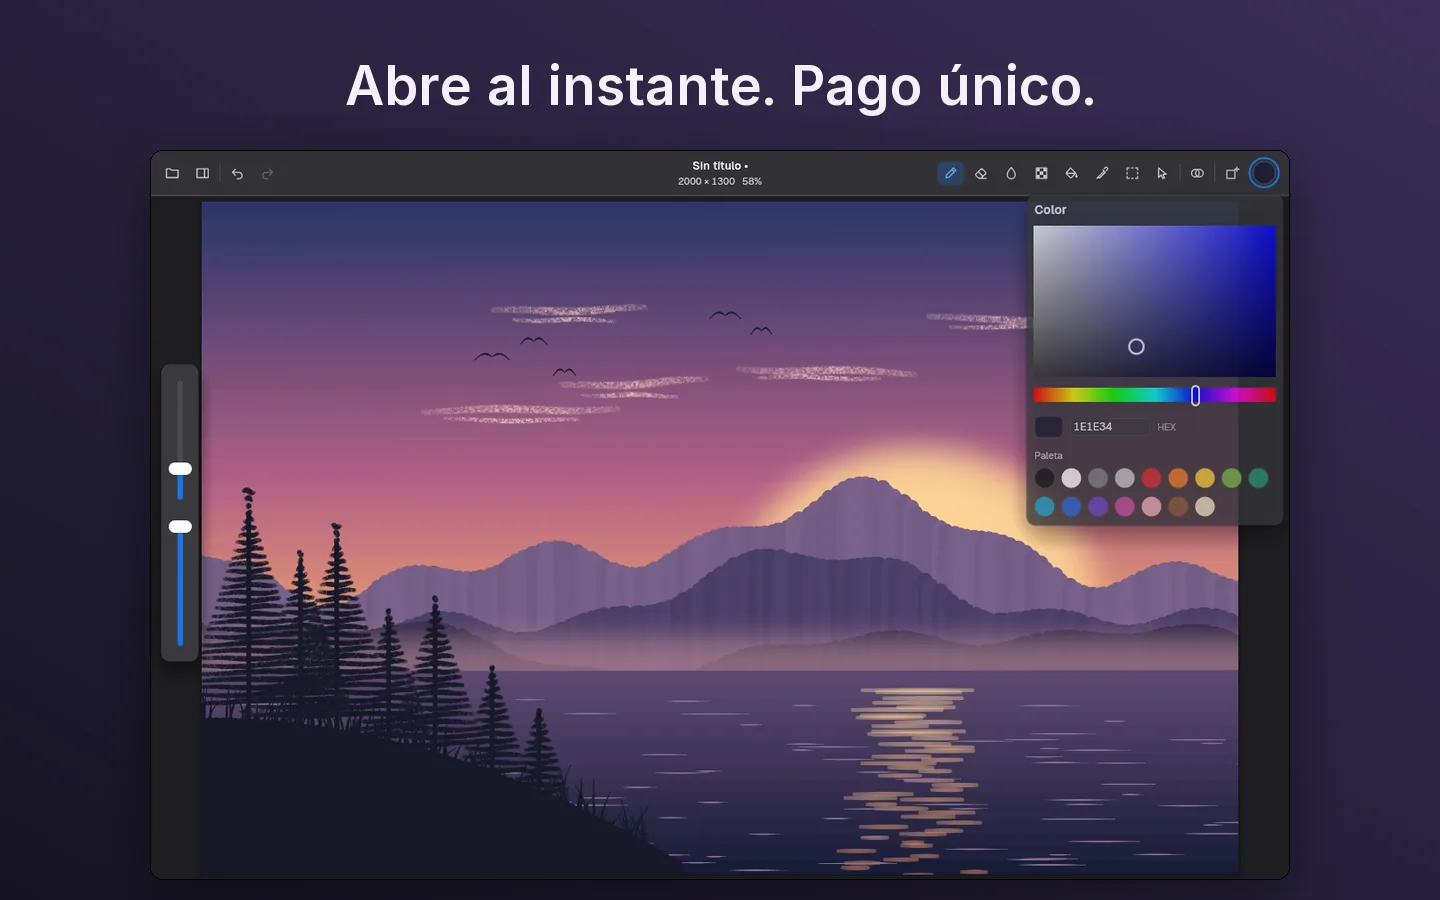1440x900 pixels.
Task: Open the current color circle button
Action: click(1264, 173)
